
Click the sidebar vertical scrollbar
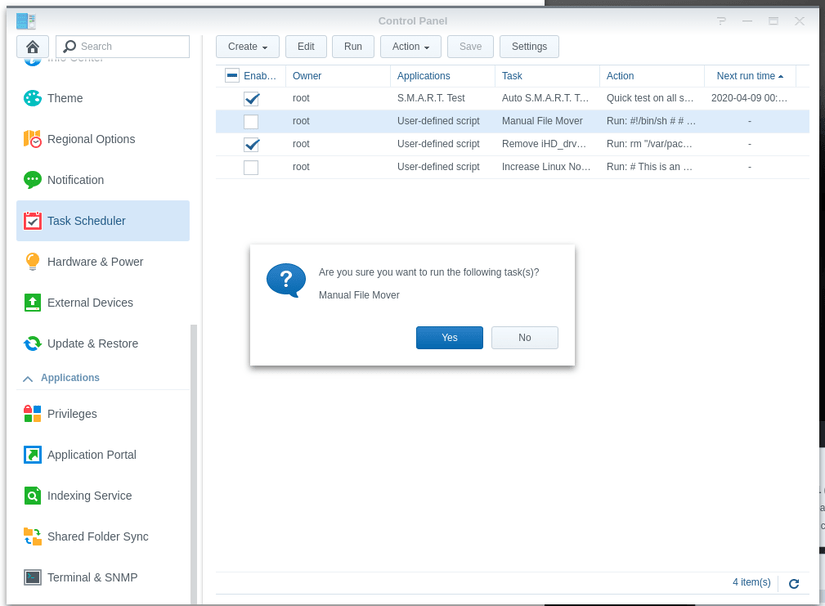coord(194,463)
